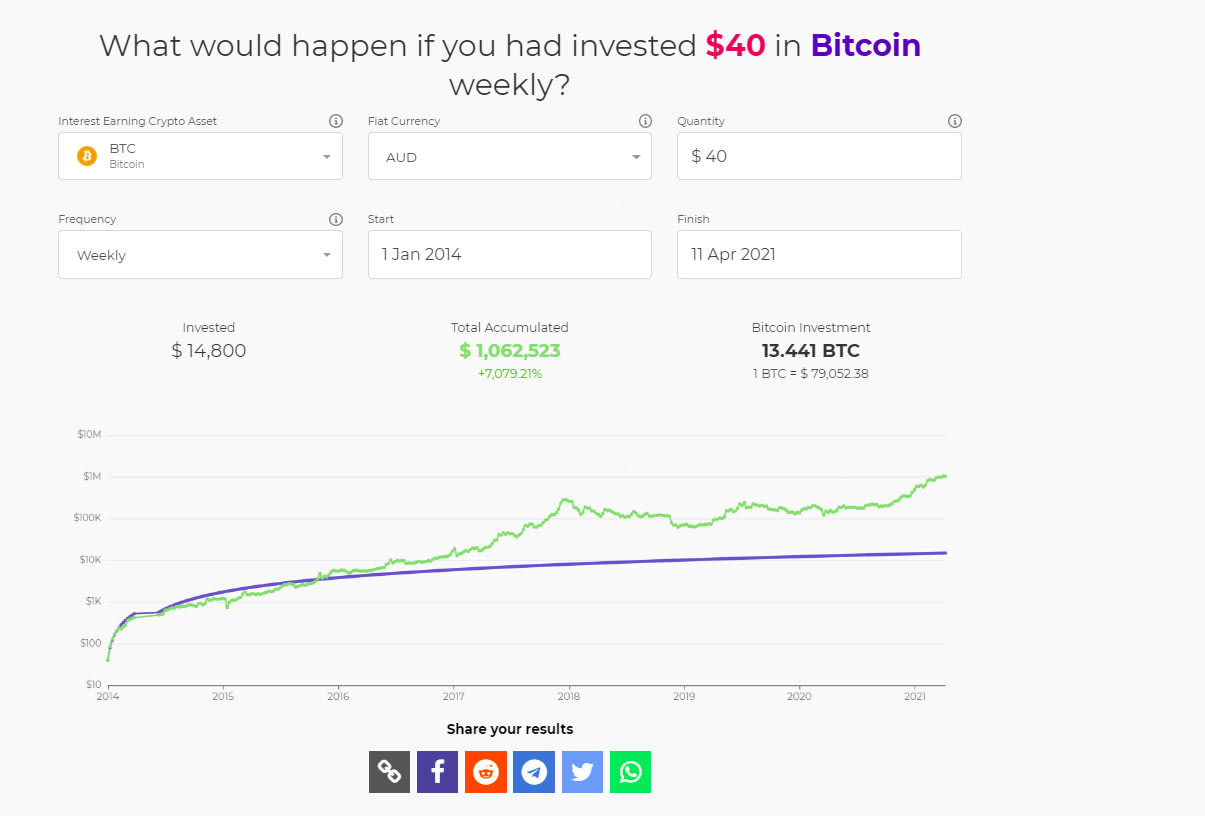Click the copy link share icon
This screenshot has height=816, width=1205.
click(389, 772)
